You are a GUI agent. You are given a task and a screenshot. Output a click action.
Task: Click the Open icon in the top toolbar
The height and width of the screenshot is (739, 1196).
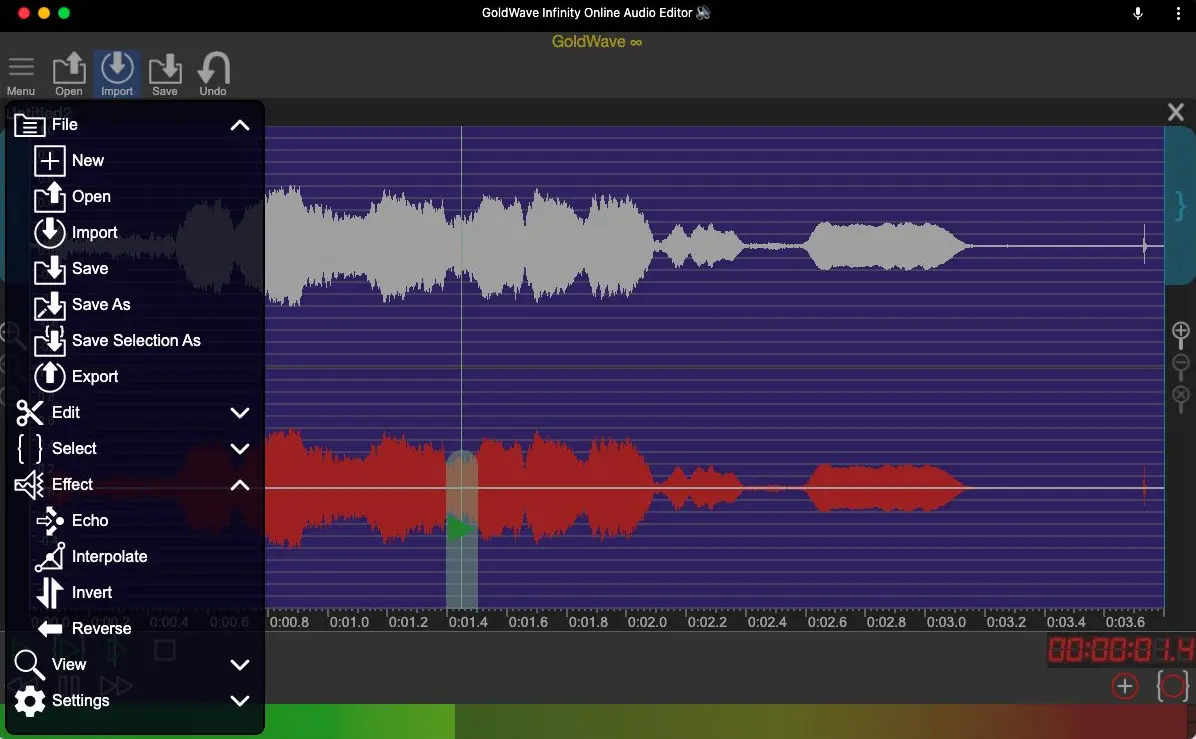69,75
